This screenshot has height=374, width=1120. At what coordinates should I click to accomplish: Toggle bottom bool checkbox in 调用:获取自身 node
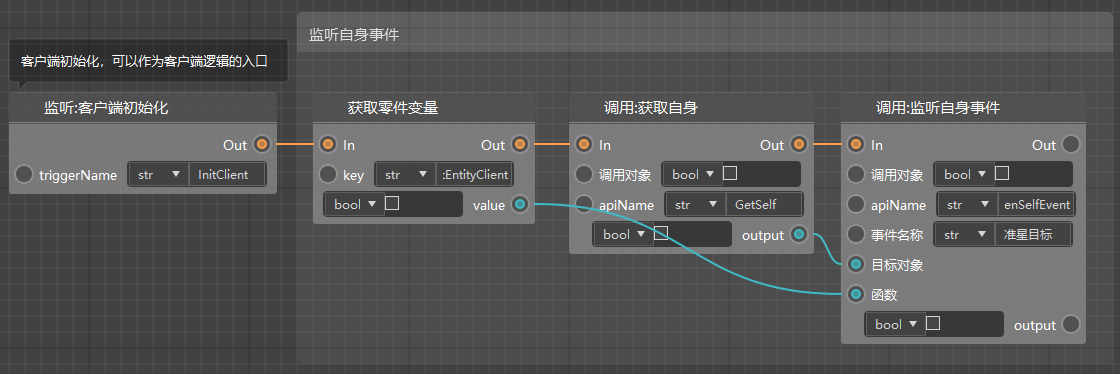click(661, 233)
